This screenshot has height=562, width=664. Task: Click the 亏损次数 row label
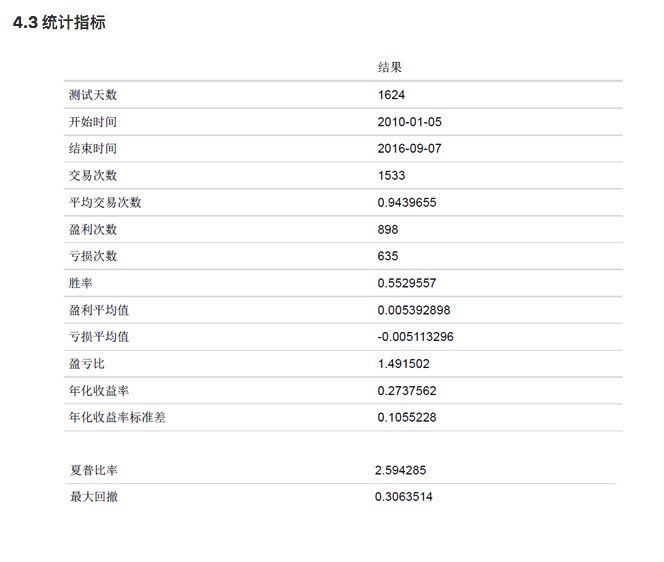(x=93, y=256)
